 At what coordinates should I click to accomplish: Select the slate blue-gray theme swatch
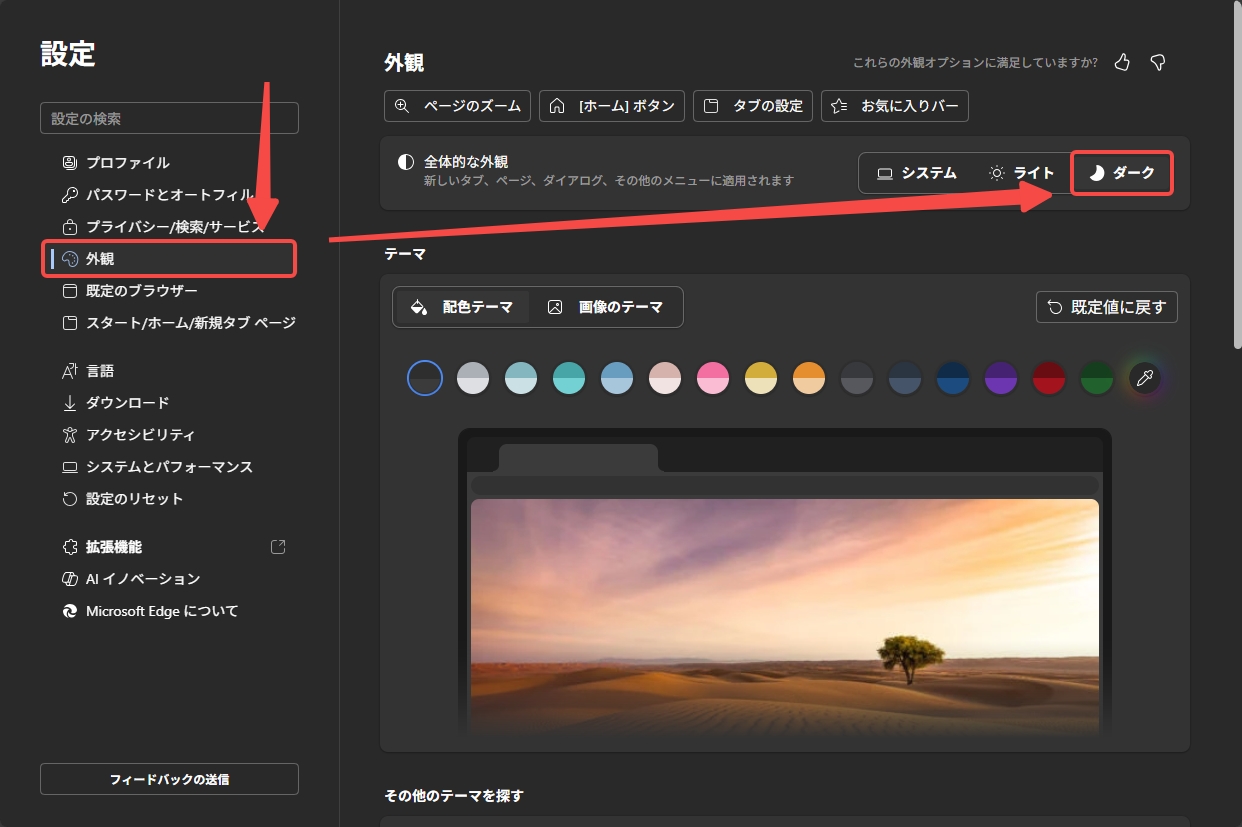pyautogui.click(x=905, y=378)
